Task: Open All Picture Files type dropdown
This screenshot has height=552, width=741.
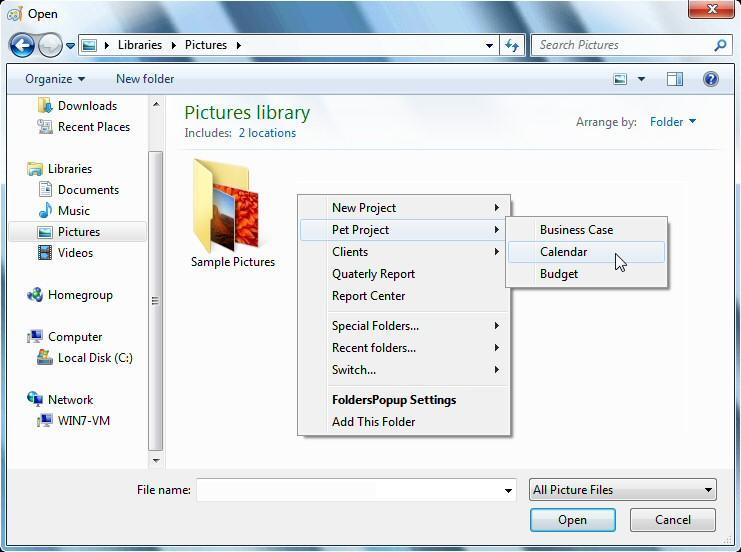Action: (x=622, y=490)
